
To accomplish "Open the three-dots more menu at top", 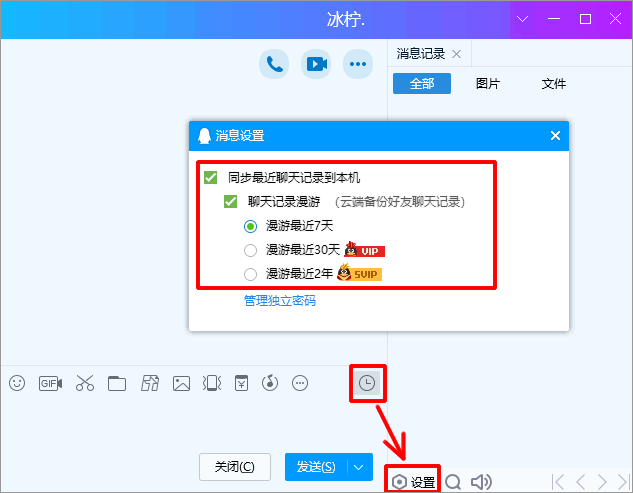I will 358,64.
